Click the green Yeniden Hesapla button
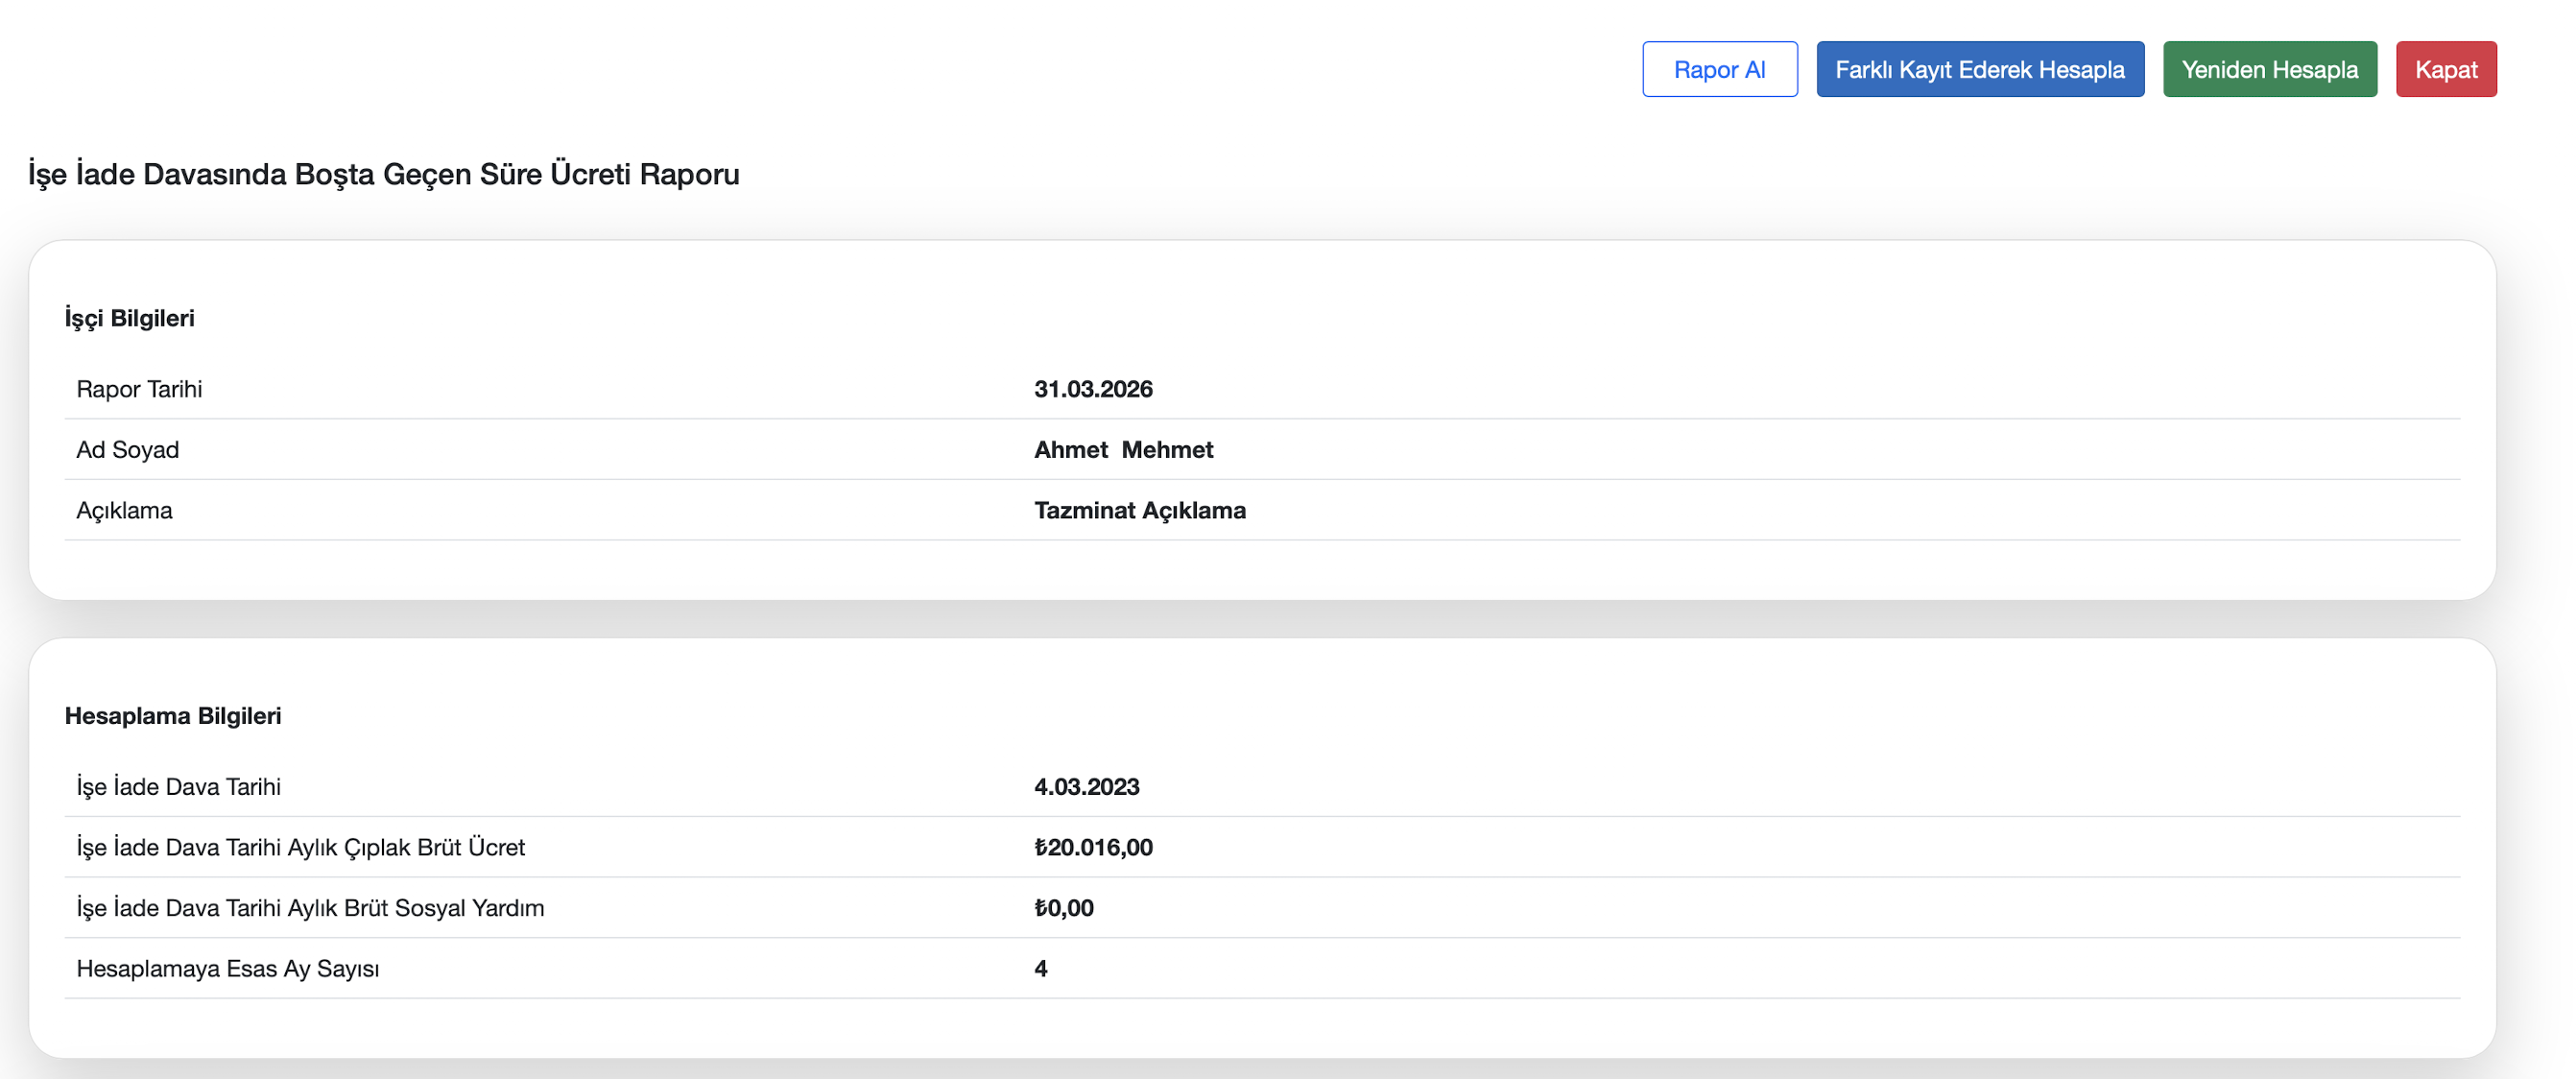2576x1079 pixels. (x=2269, y=69)
